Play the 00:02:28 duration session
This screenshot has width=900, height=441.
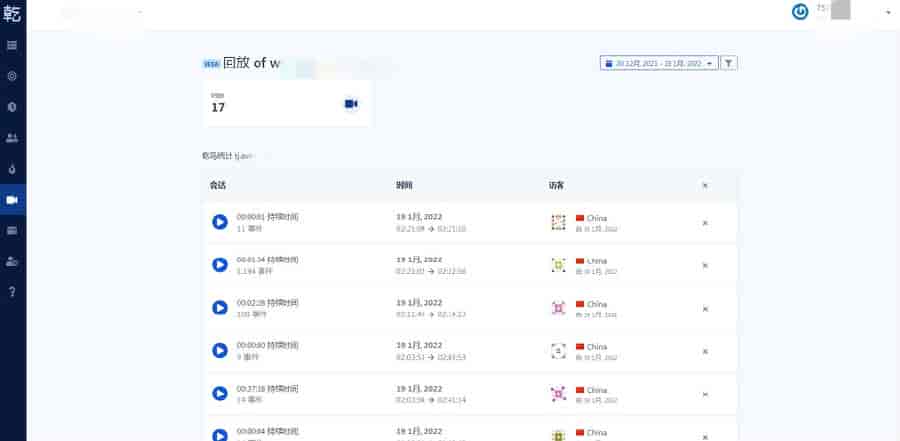220,308
